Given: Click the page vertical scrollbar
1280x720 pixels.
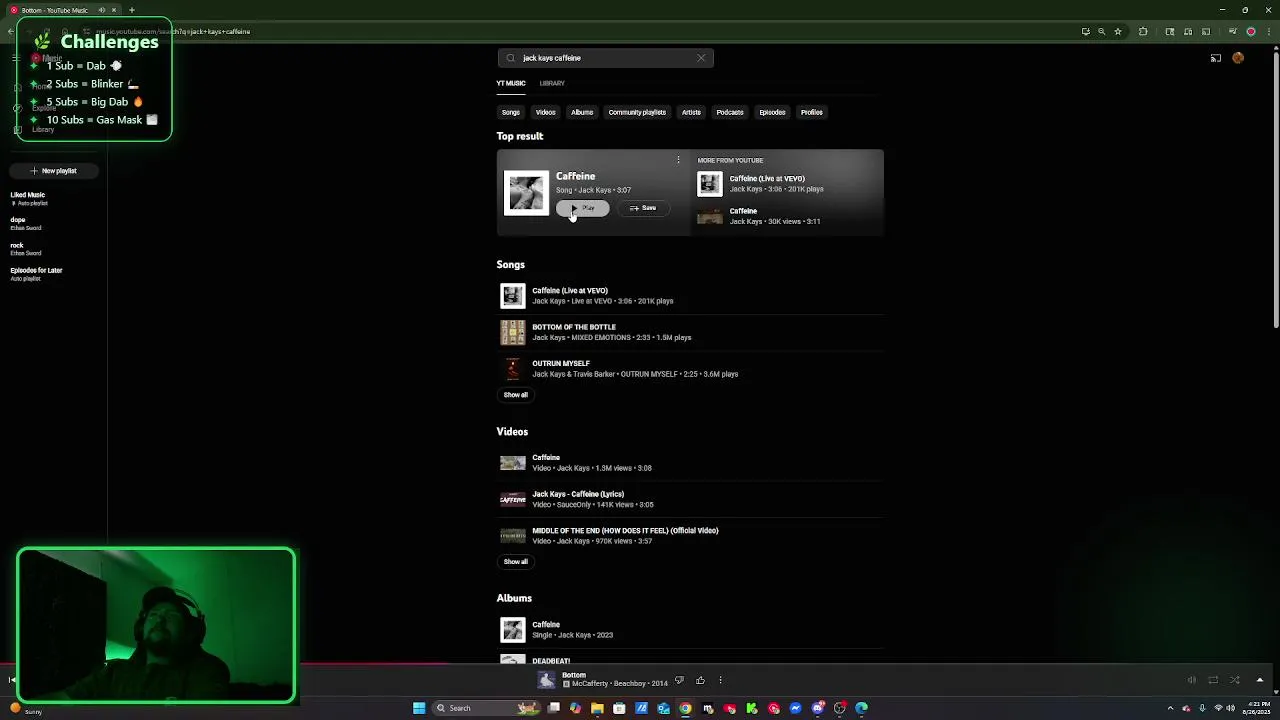Looking at the screenshot, I should 1274,190.
